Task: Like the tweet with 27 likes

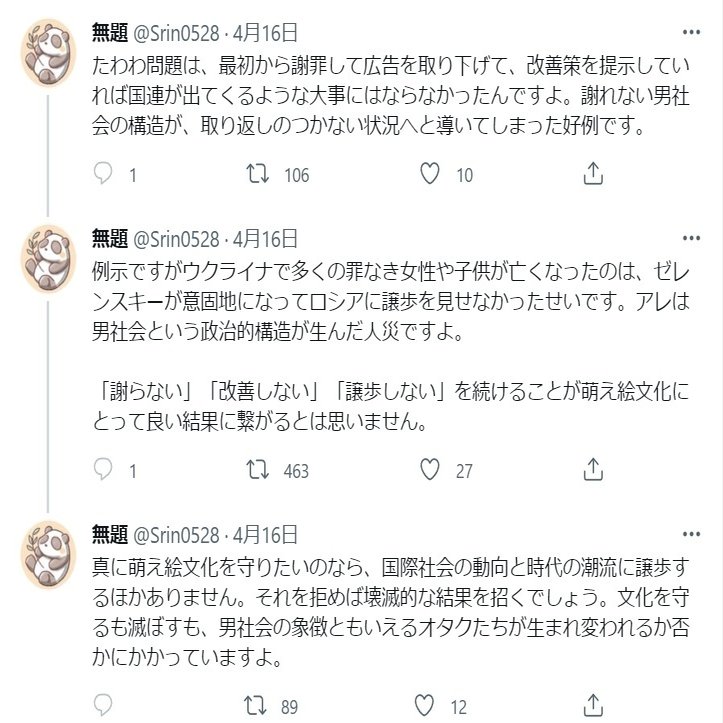Action: 430,470
